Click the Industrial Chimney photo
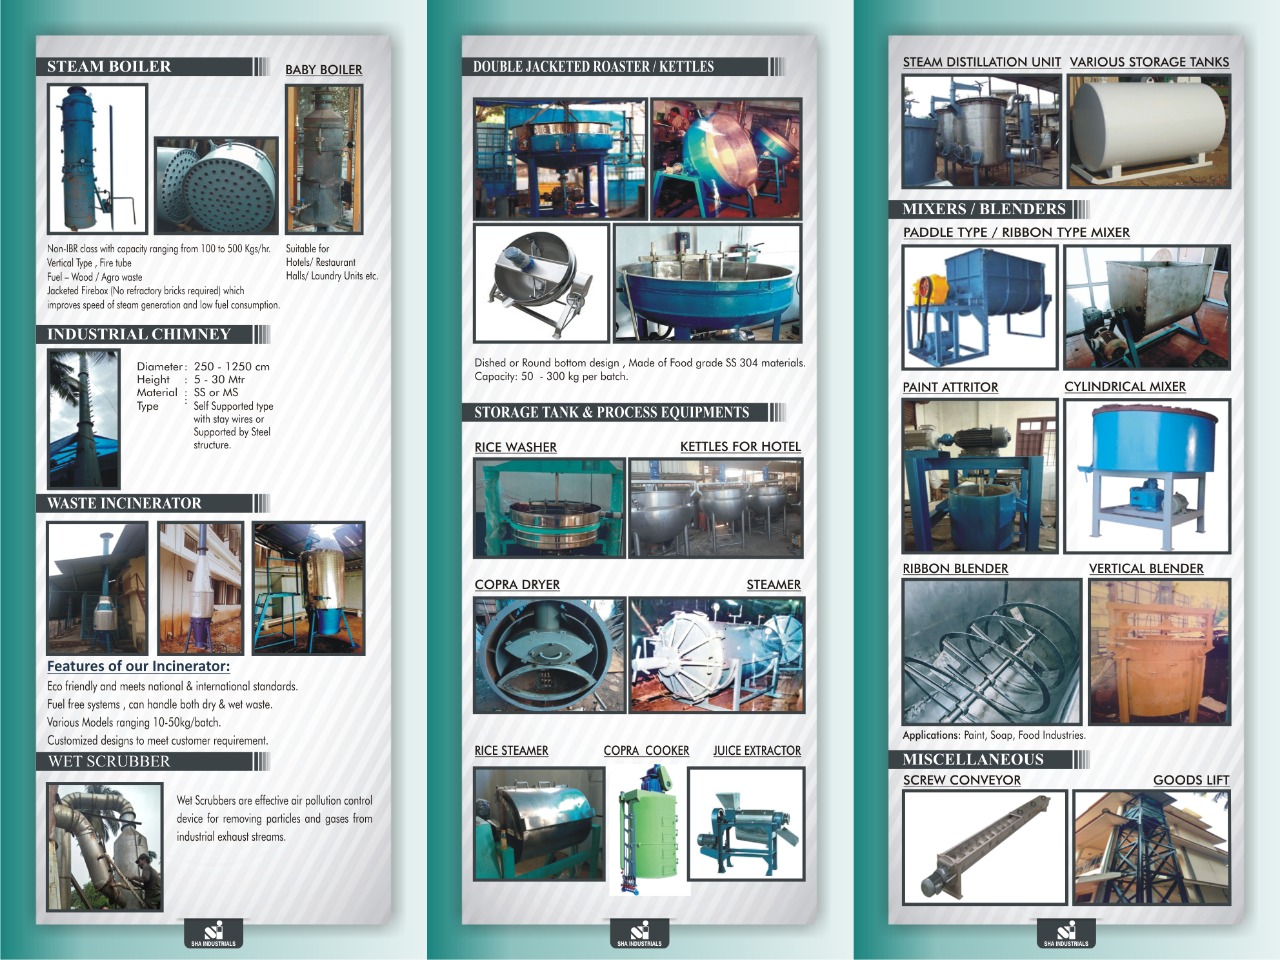The height and width of the screenshot is (960, 1280). [x=83, y=418]
